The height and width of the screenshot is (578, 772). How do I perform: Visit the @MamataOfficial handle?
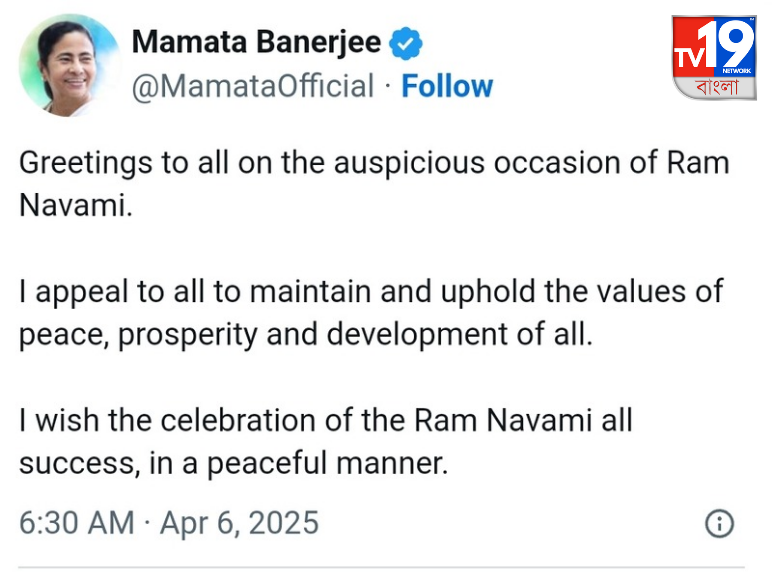click(253, 87)
